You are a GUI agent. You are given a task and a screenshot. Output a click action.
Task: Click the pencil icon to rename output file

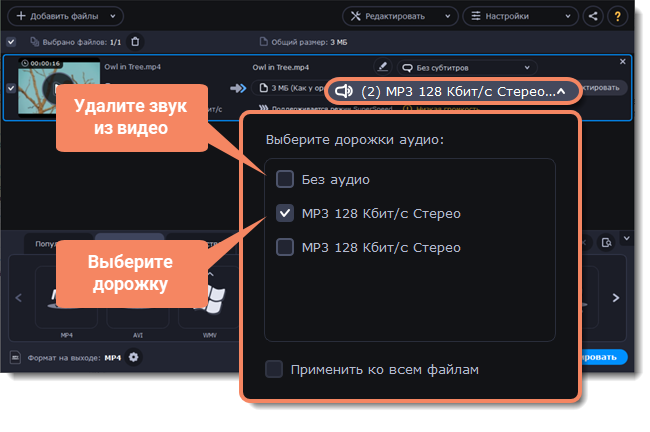pos(383,67)
